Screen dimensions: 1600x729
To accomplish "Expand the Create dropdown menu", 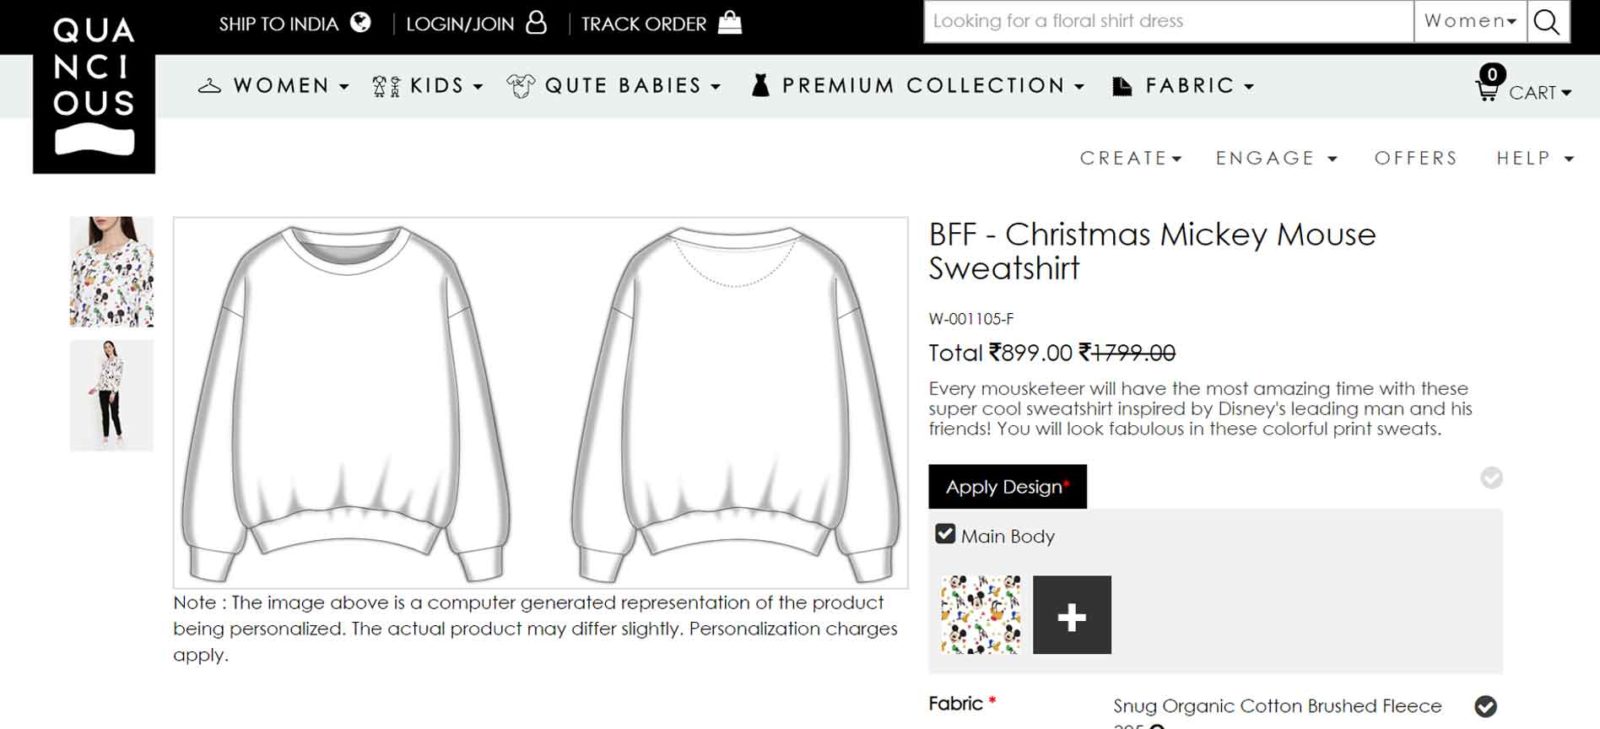I will (x=1130, y=158).
